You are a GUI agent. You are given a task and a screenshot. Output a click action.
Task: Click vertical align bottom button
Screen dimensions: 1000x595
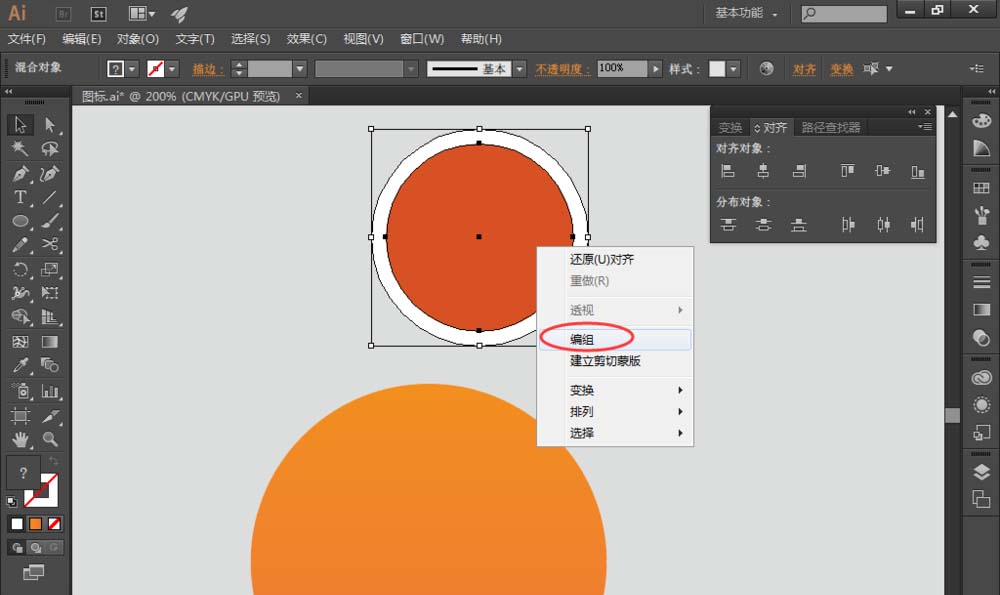pyautogui.click(x=918, y=171)
